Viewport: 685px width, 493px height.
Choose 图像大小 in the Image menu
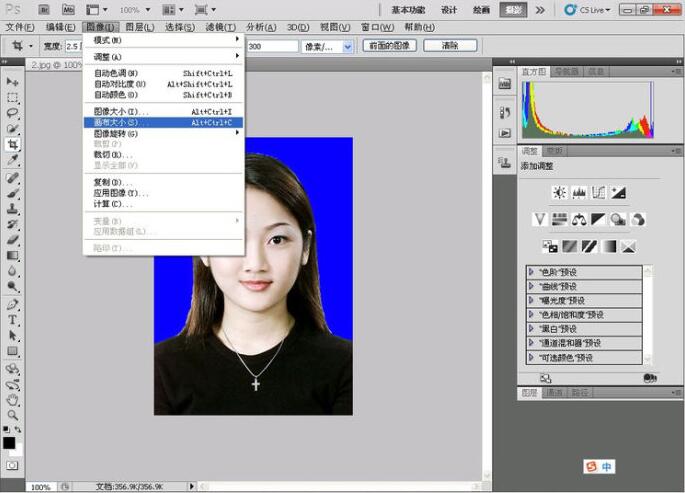(x=120, y=111)
